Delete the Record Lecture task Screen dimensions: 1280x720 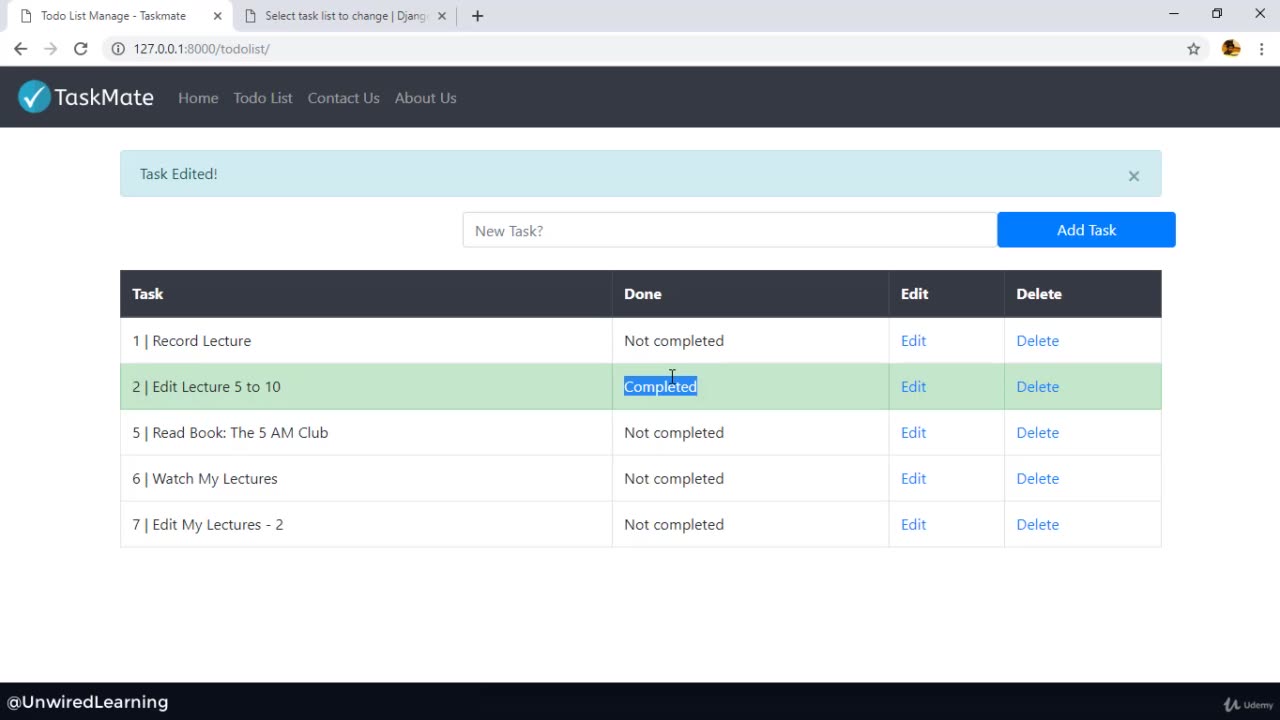(x=1037, y=341)
